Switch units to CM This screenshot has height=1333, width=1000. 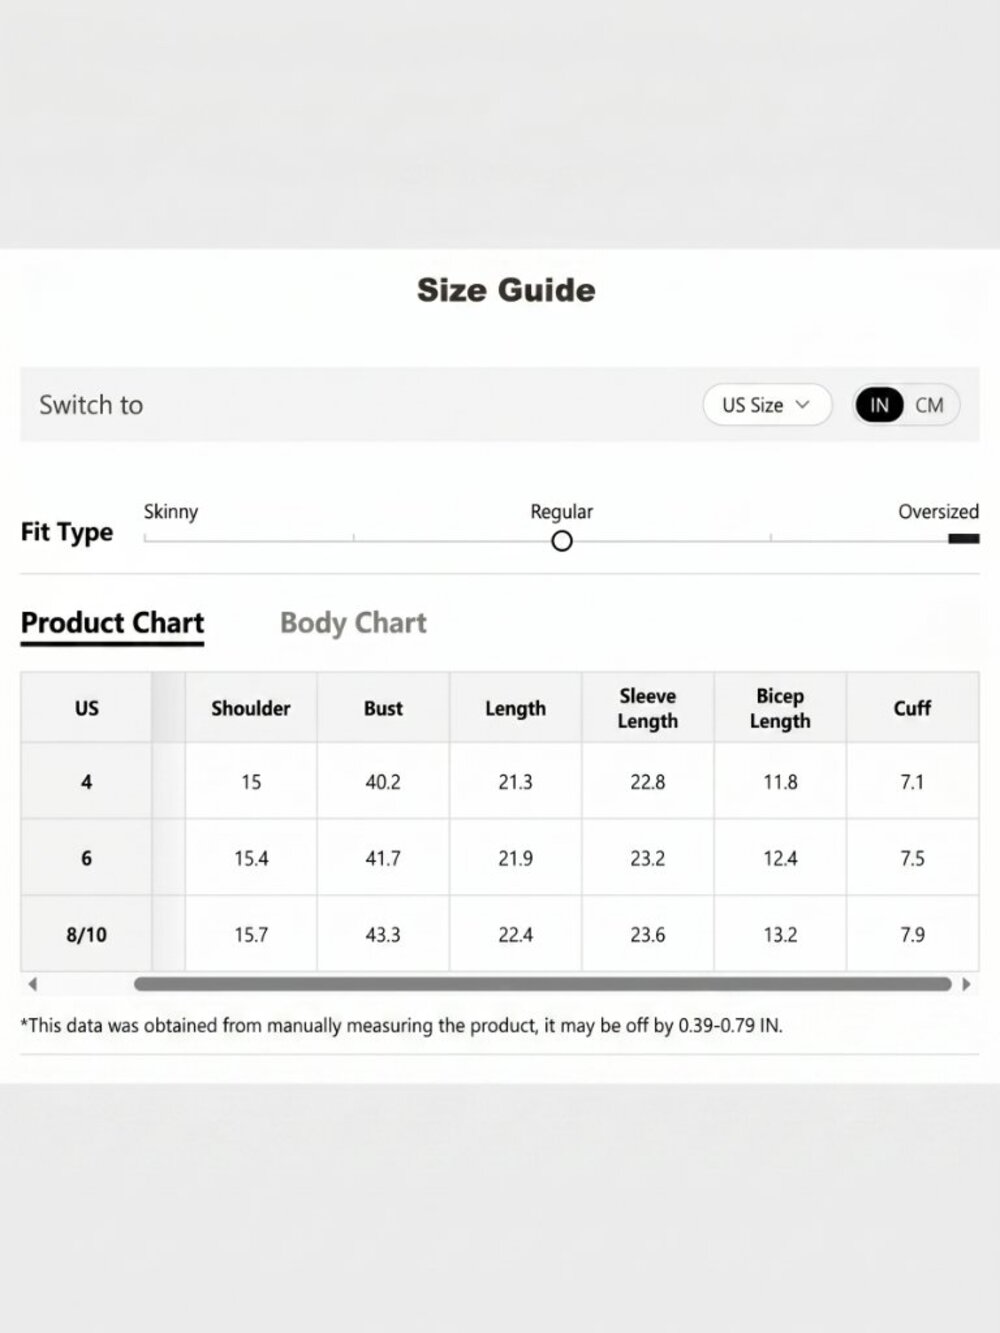pos(930,405)
